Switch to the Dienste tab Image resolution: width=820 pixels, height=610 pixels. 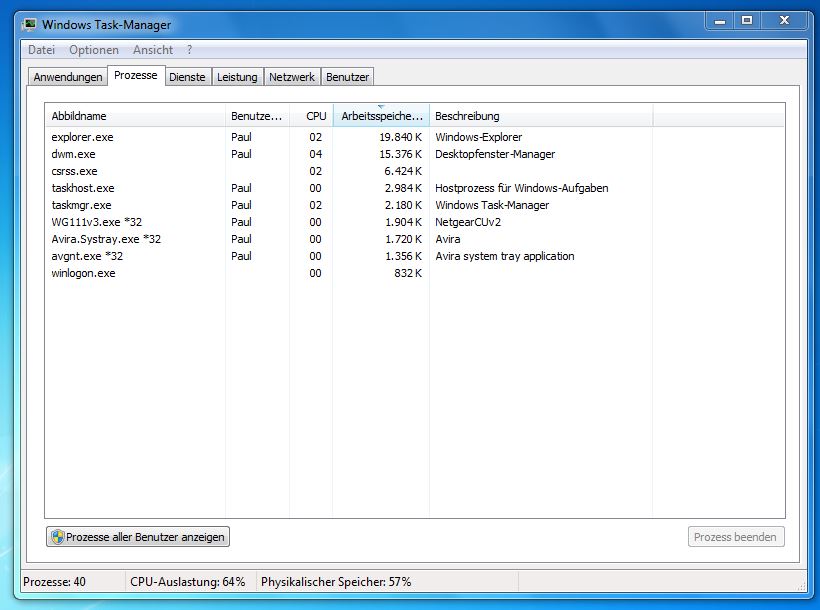click(187, 77)
